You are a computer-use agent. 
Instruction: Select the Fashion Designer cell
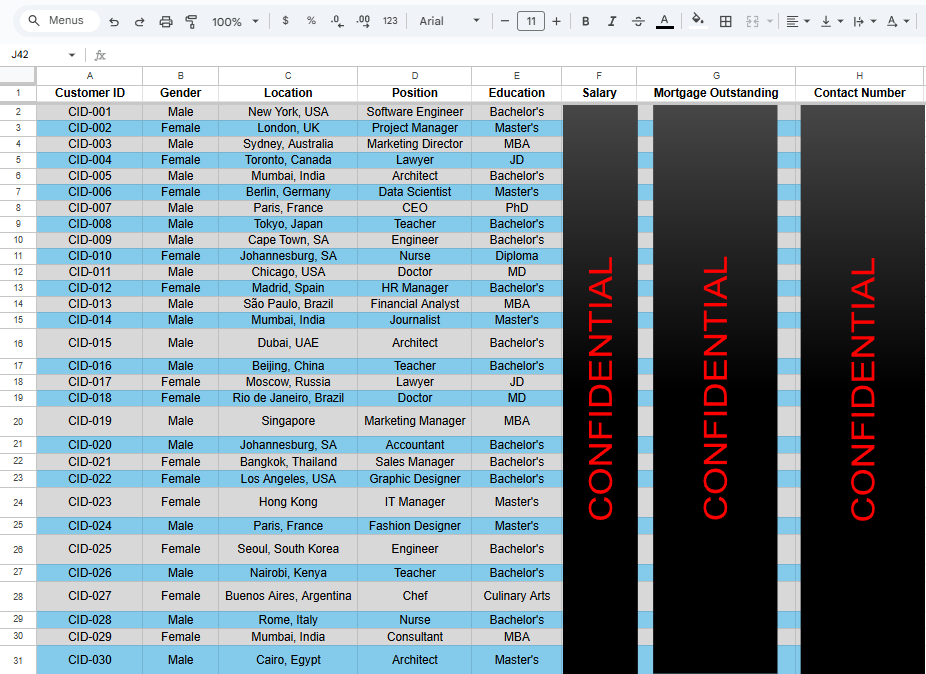click(415, 526)
